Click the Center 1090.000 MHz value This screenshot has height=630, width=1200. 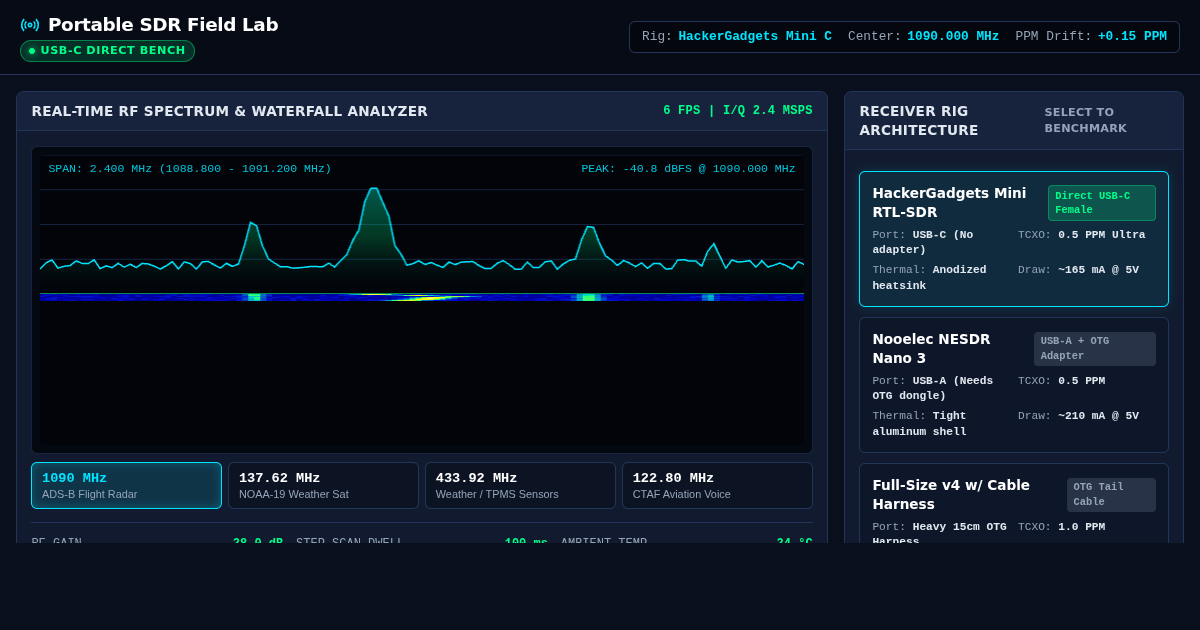(953, 37)
